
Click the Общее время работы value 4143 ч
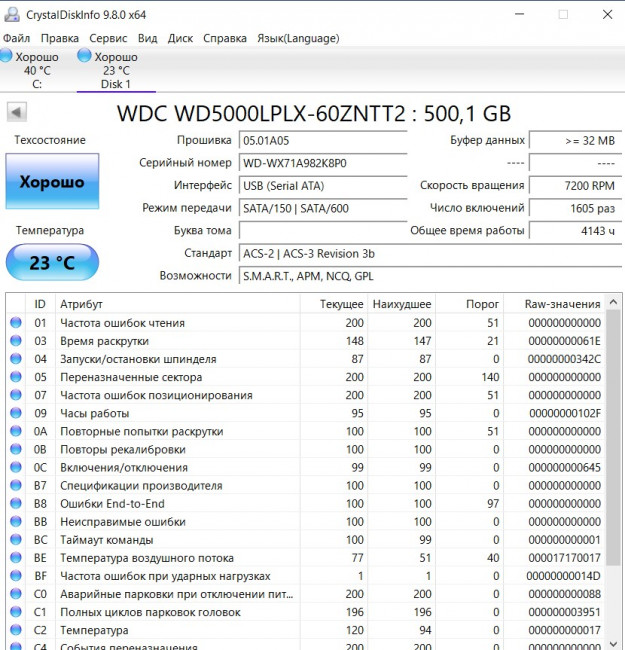click(x=575, y=231)
